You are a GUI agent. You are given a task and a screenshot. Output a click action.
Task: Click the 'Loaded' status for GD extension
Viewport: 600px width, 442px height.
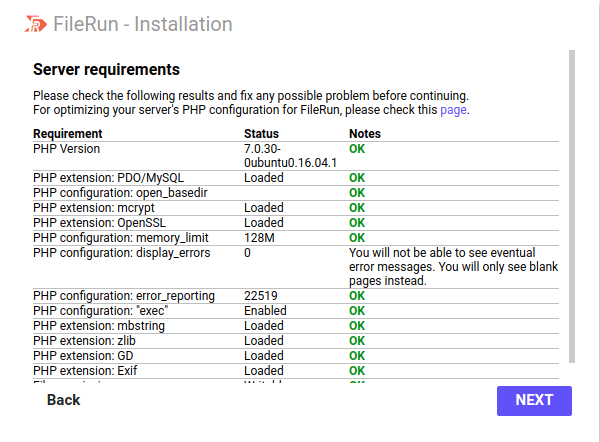point(264,356)
